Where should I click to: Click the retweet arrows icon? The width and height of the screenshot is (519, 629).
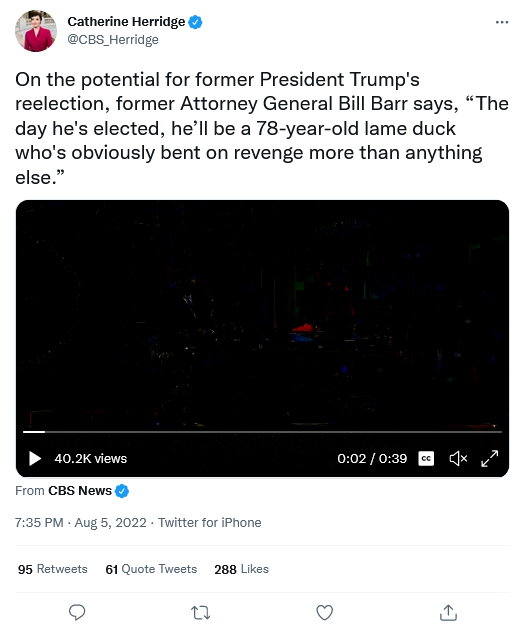click(x=201, y=613)
